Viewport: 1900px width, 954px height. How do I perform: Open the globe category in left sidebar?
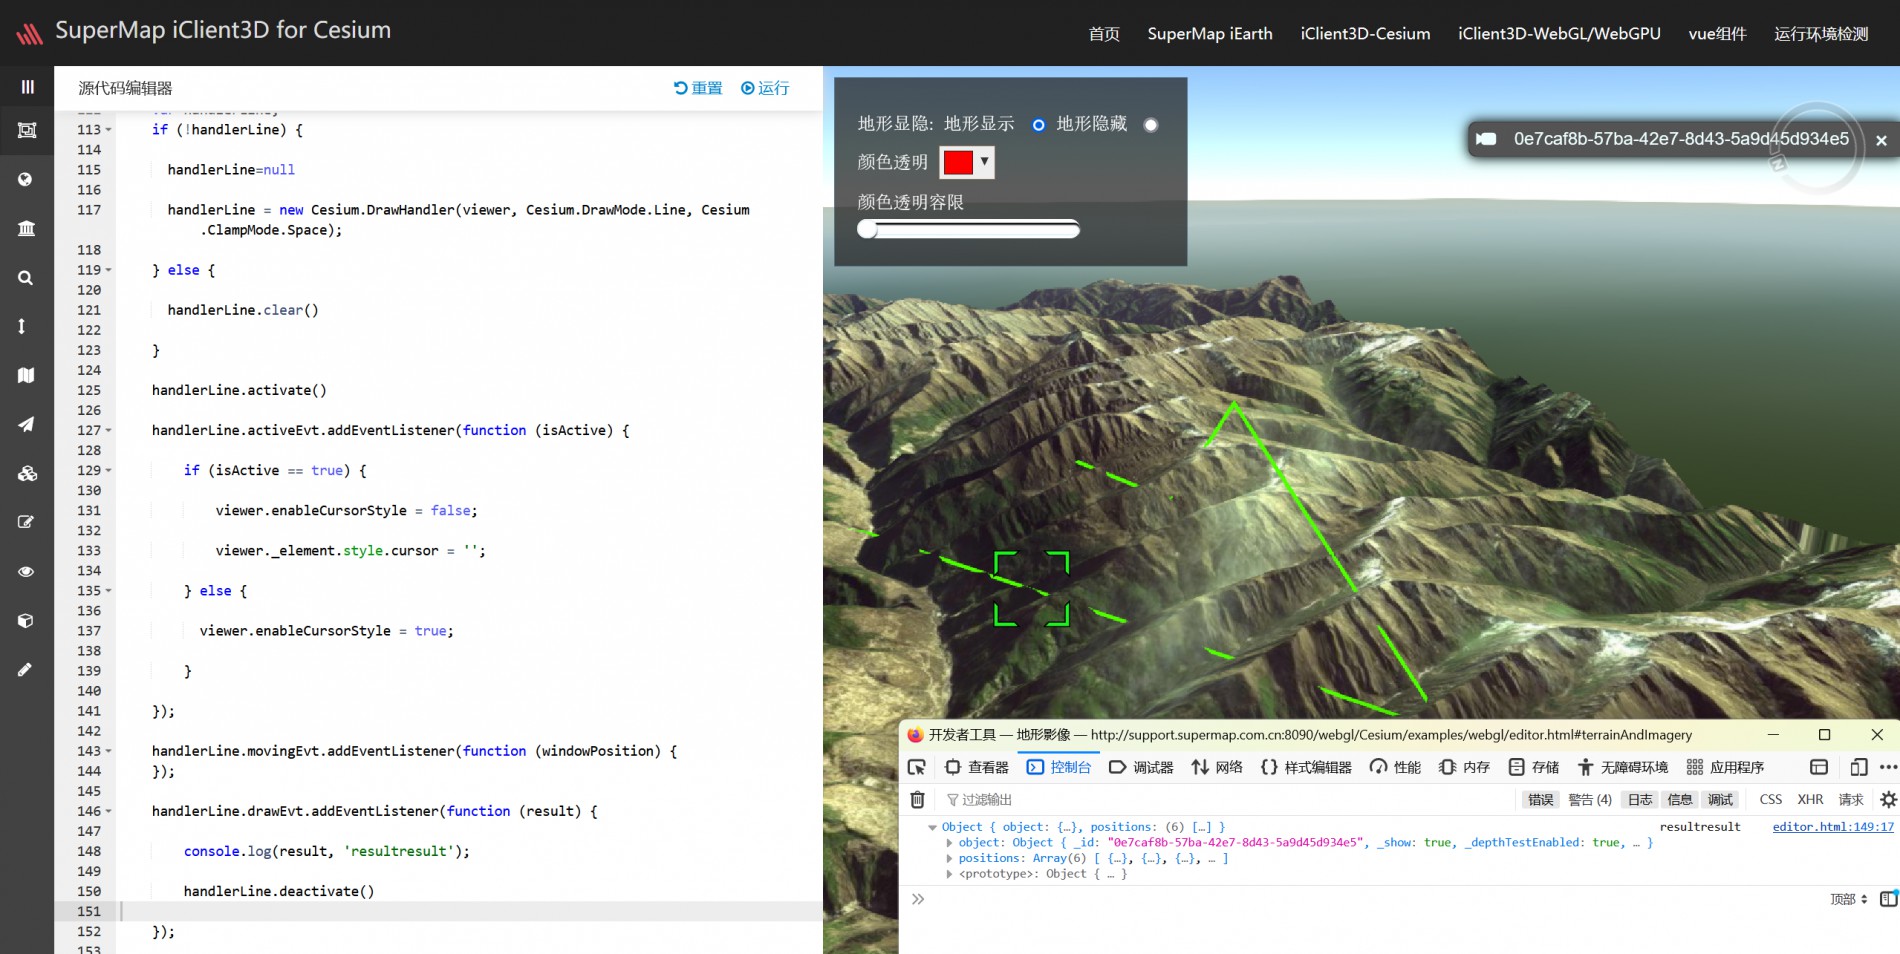click(x=26, y=179)
